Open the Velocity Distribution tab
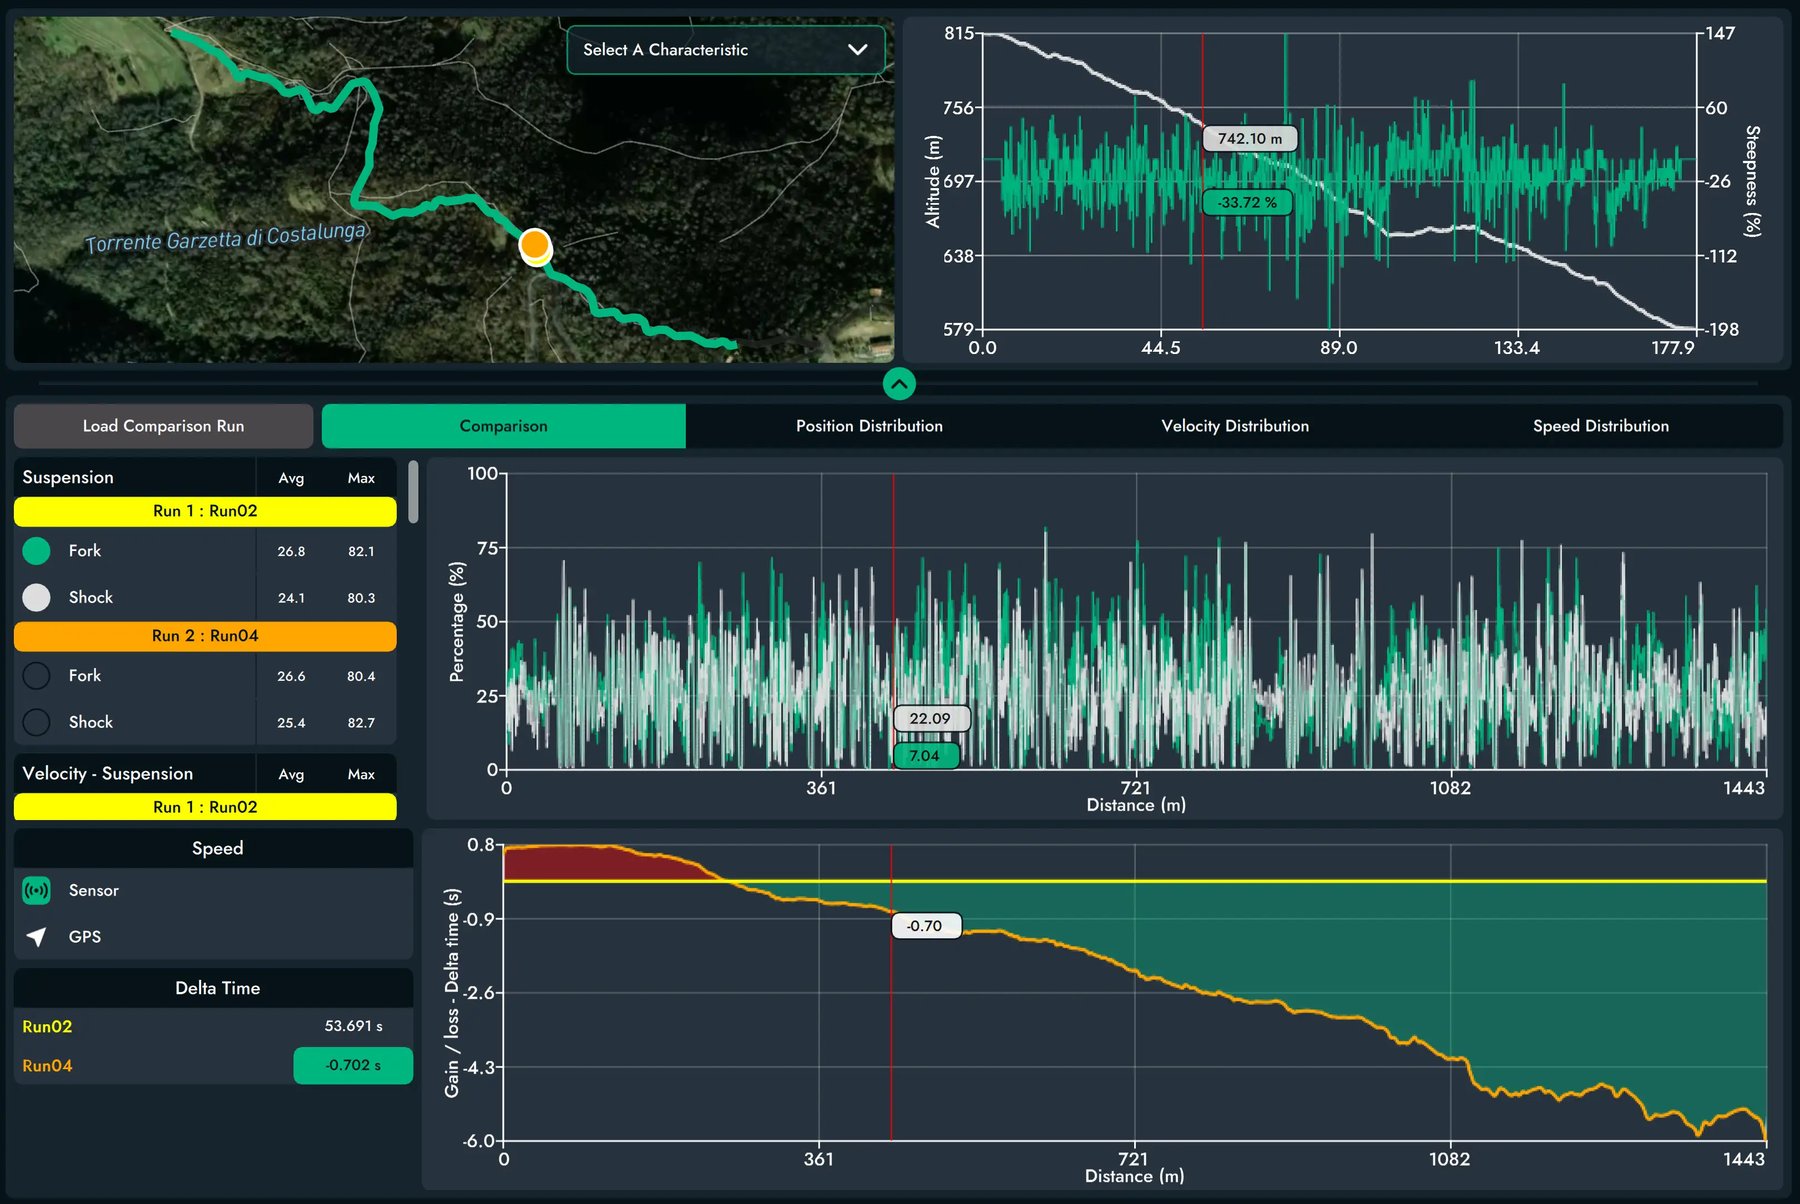This screenshot has width=1800, height=1204. (x=1235, y=426)
